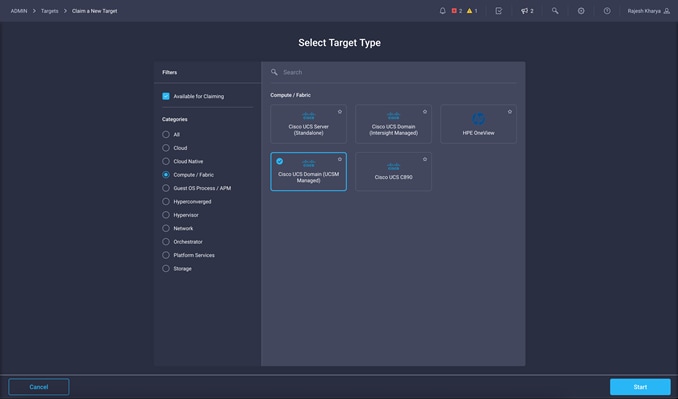
Task: Select the Network category
Action: 166,228
